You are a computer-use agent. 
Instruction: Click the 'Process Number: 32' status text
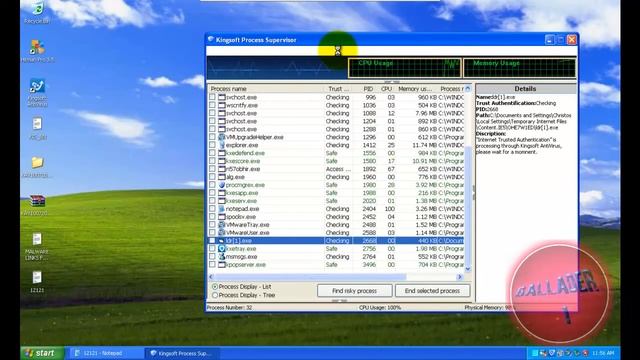(x=229, y=307)
